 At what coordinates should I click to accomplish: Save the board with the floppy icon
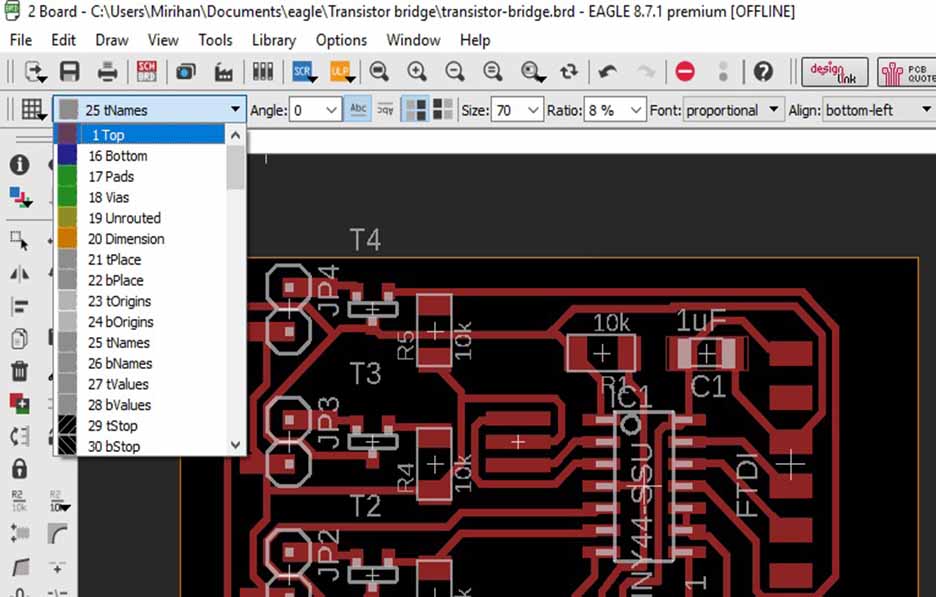[70, 72]
